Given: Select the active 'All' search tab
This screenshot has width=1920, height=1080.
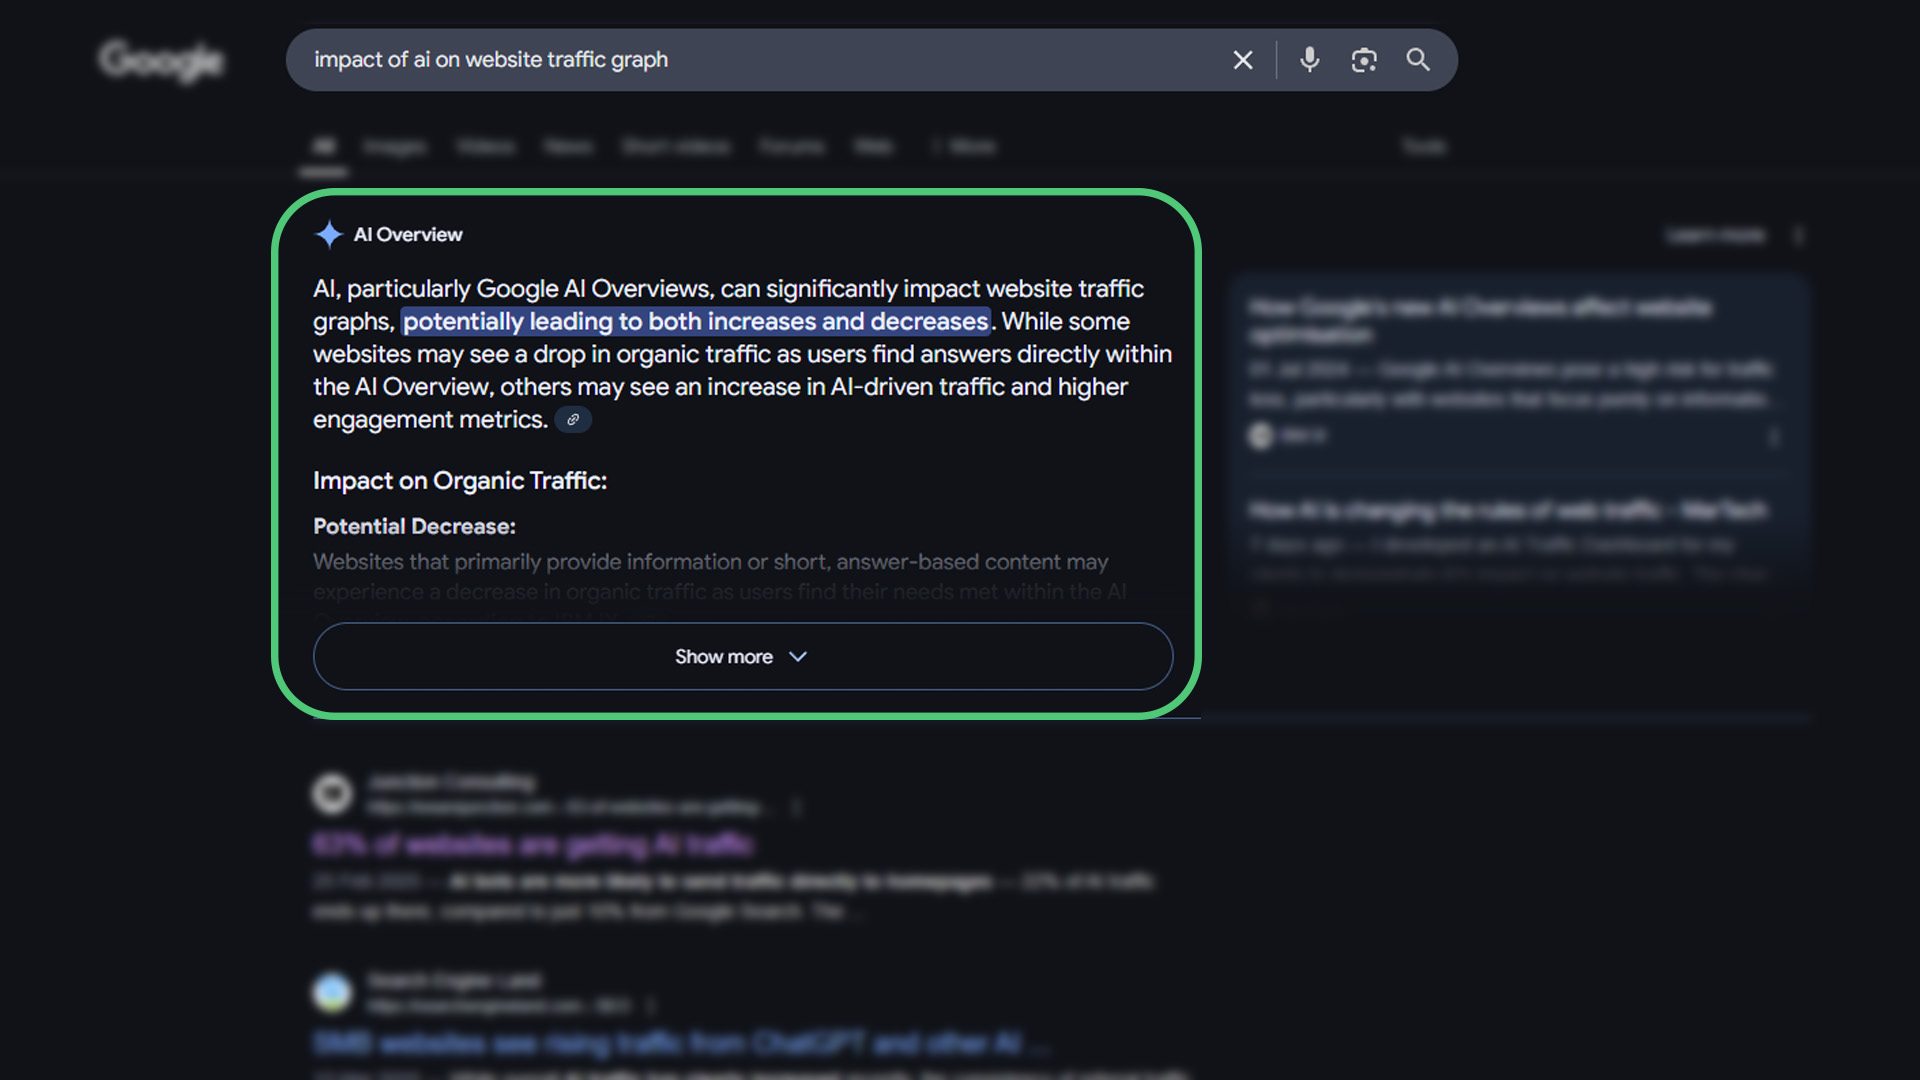Looking at the screenshot, I should (323, 147).
